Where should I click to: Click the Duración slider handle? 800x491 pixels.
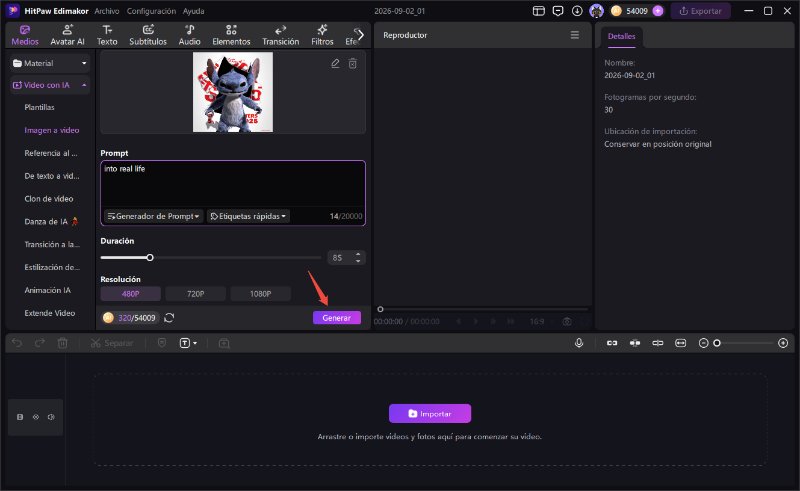(x=150, y=258)
